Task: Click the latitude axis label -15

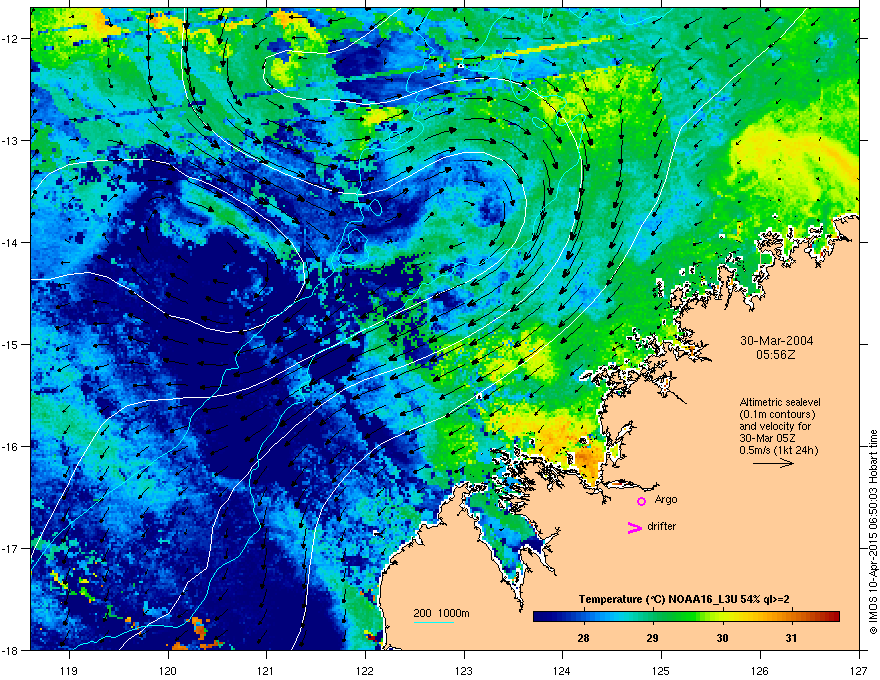Action: point(11,344)
